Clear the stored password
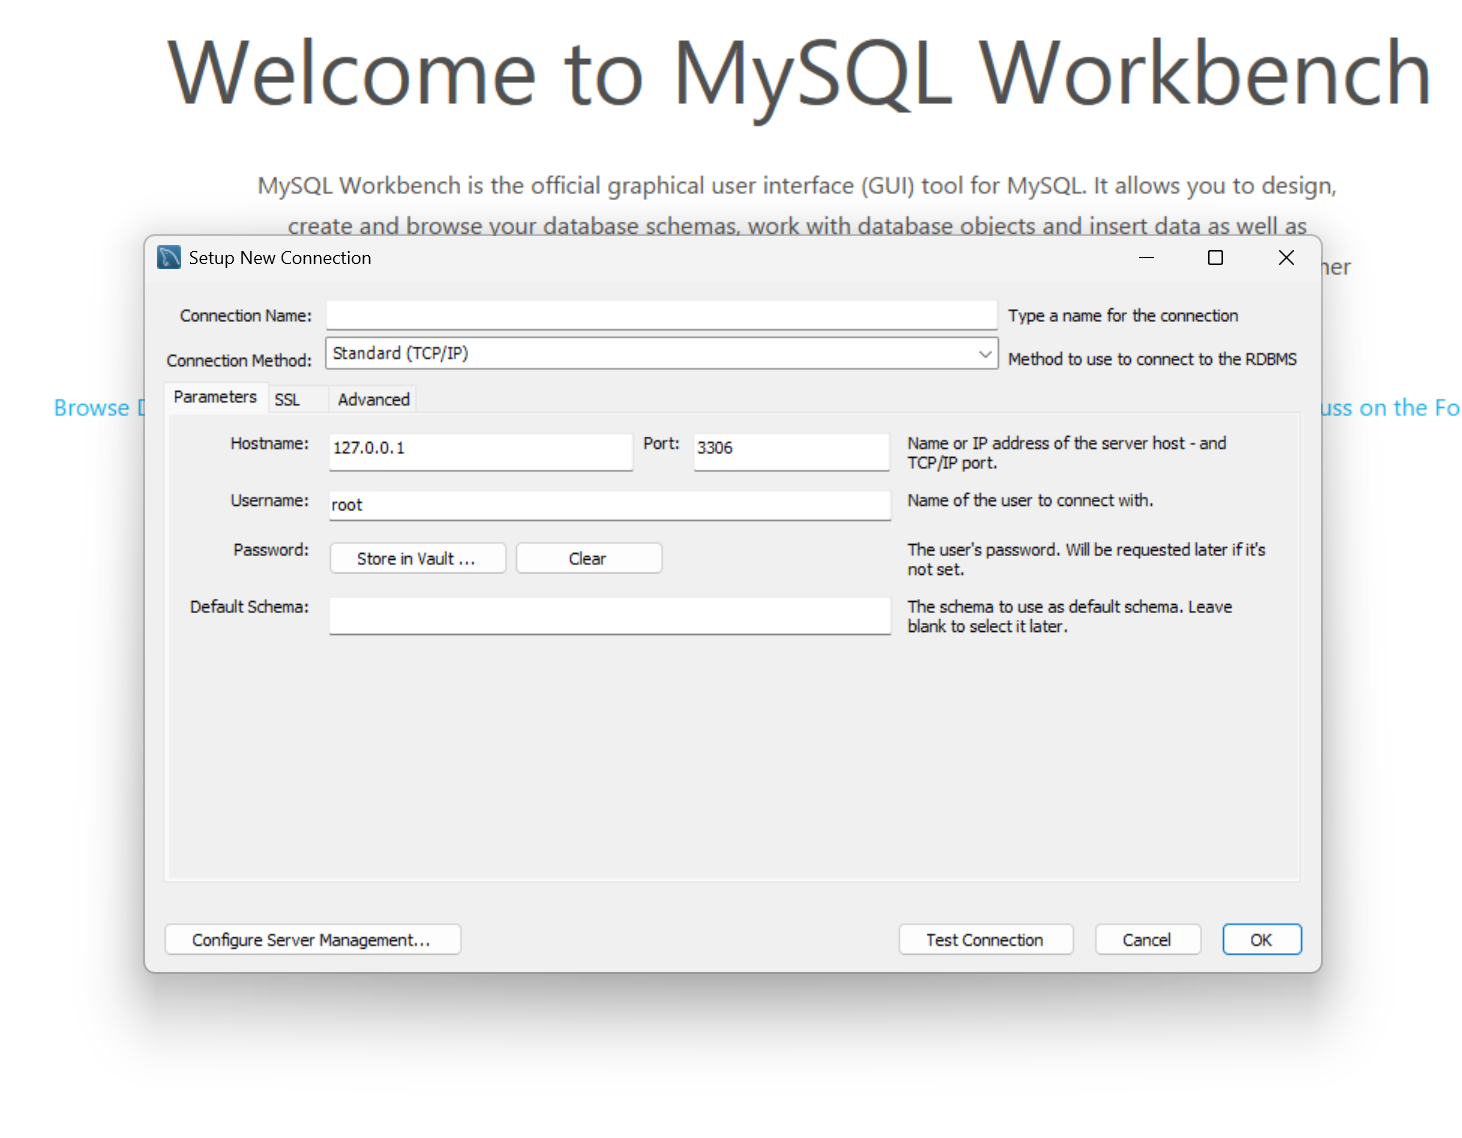 pos(588,557)
